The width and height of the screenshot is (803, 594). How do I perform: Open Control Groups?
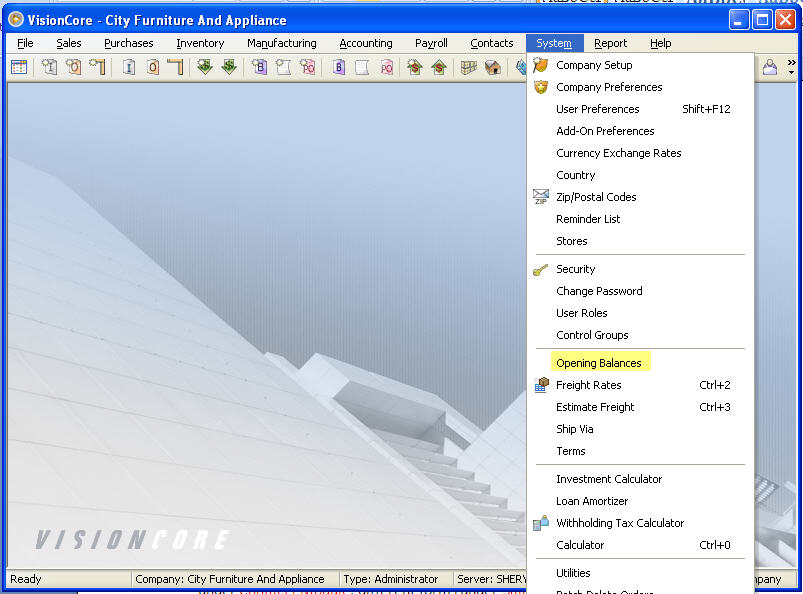point(640,335)
